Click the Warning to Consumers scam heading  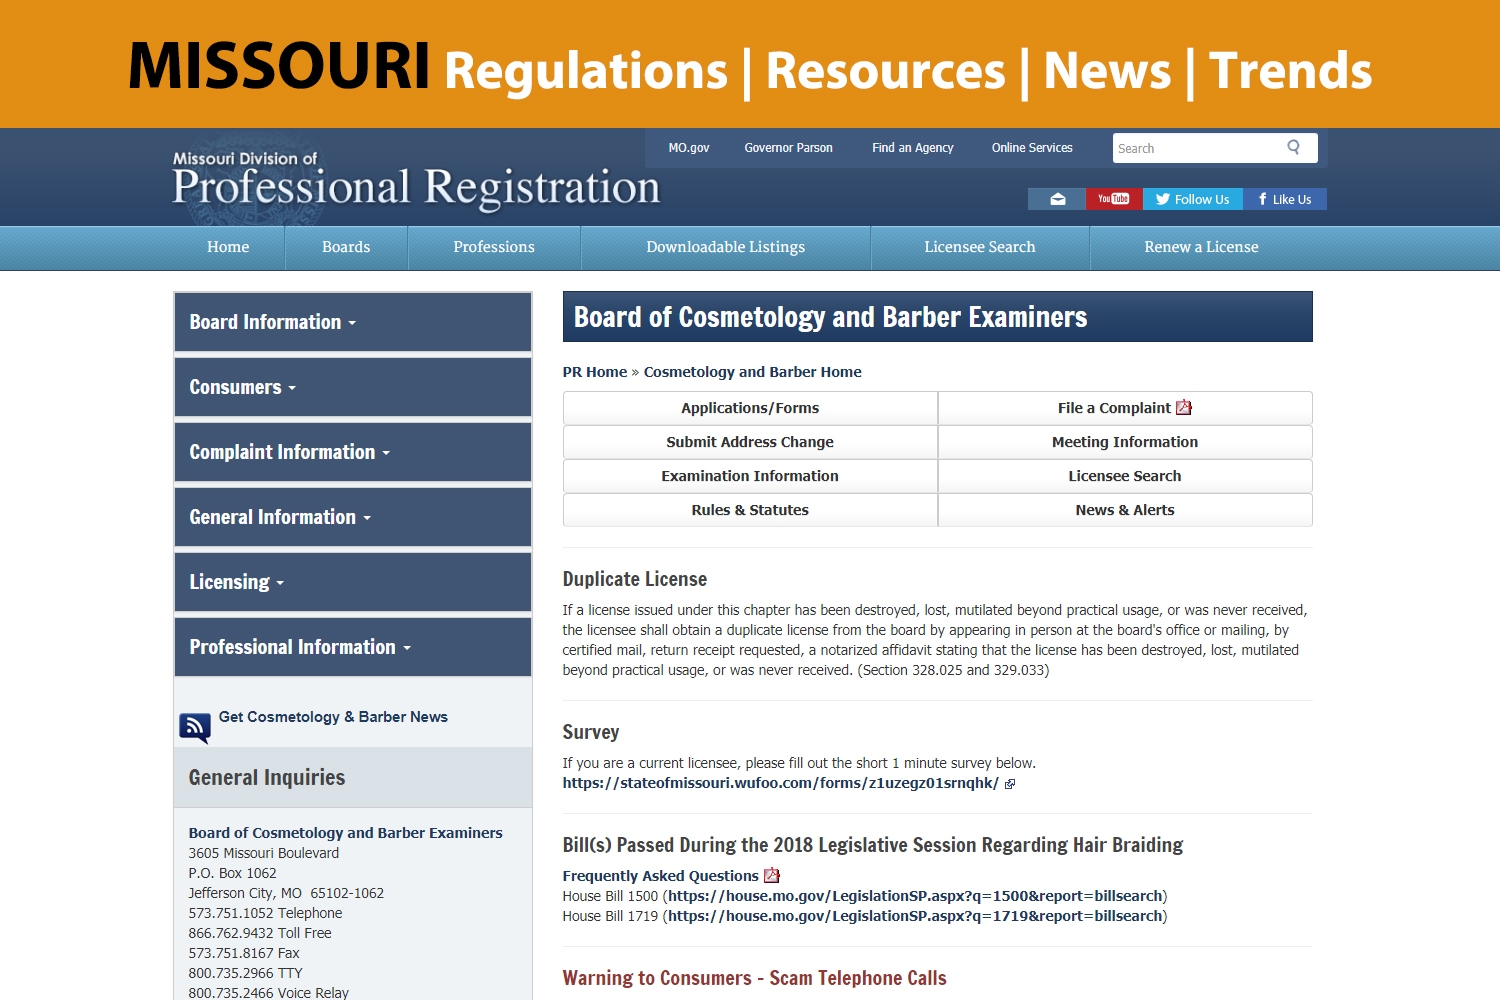point(754,978)
